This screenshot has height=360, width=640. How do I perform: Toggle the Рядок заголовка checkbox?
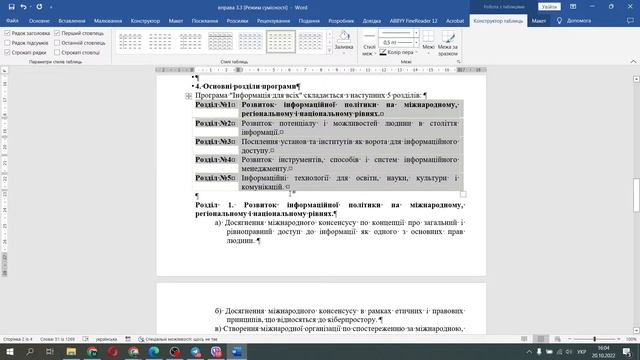[7, 33]
